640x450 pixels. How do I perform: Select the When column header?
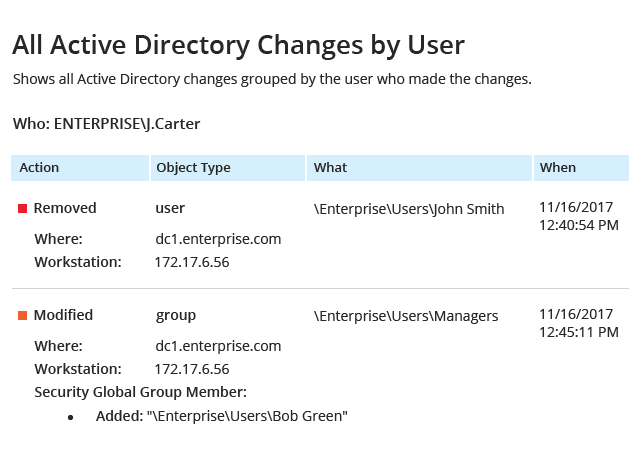pyautogui.click(x=581, y=168)
